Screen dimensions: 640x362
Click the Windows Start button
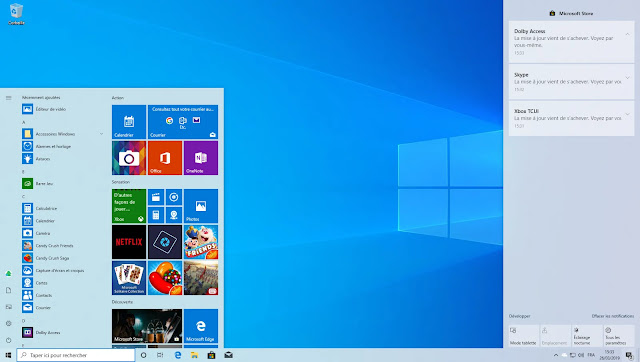[8, 355]
